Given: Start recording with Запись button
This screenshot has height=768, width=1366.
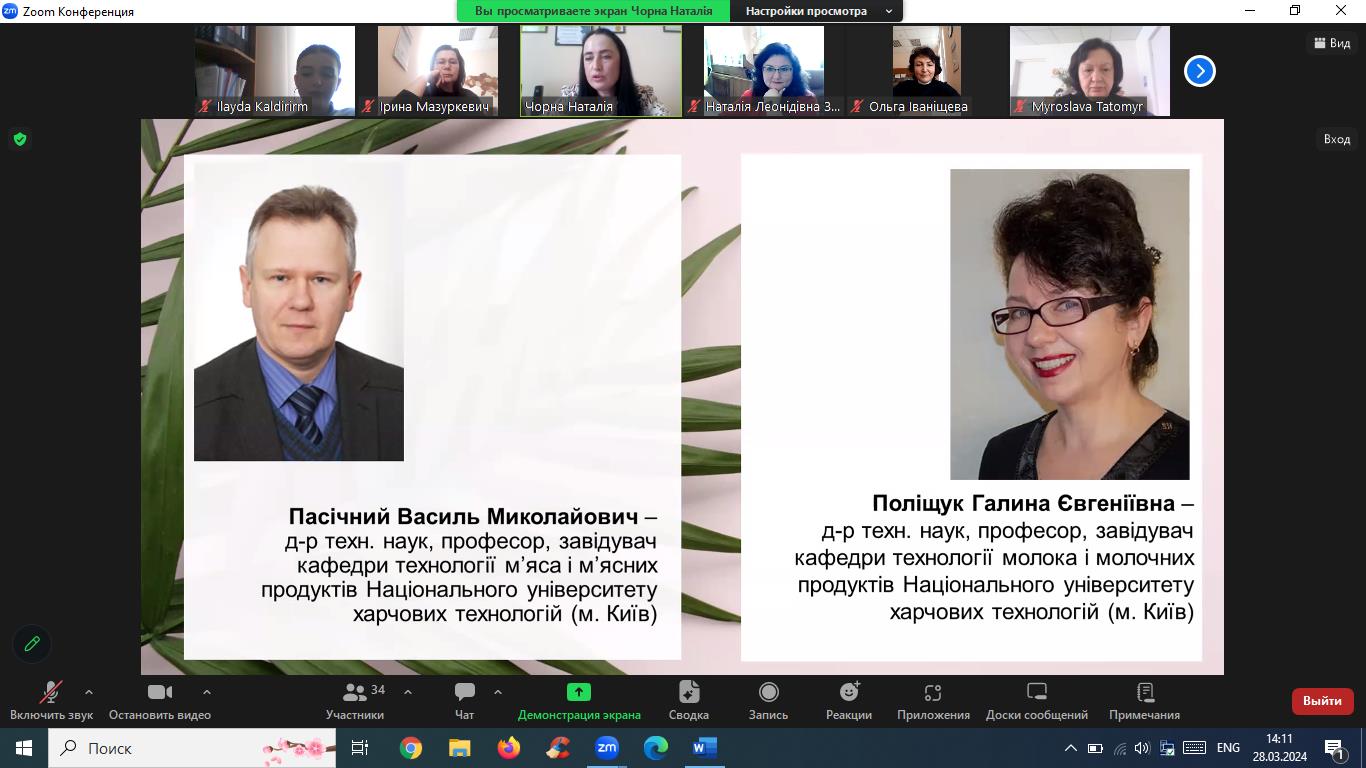Looking at the screenshot, I should [768, 692].
